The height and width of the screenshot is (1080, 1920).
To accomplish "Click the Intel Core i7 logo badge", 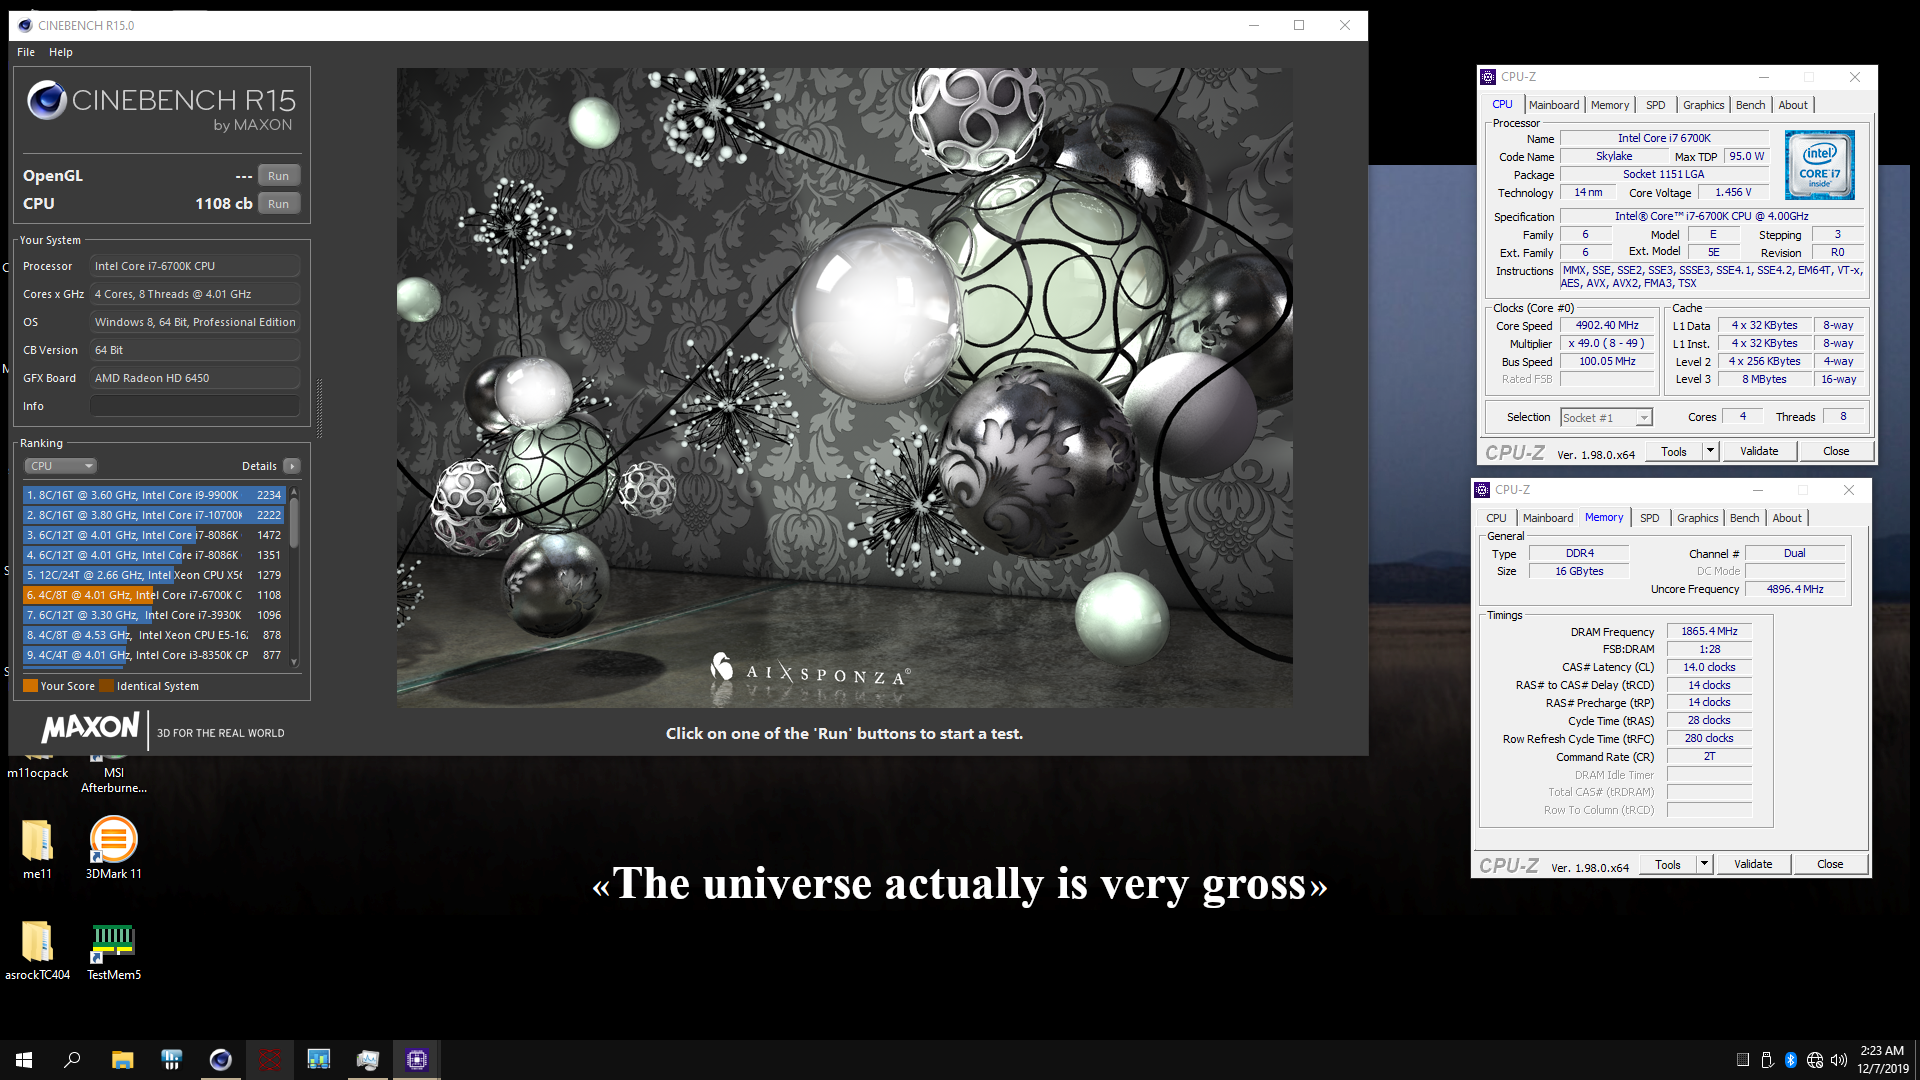I will coord(1820,165).
